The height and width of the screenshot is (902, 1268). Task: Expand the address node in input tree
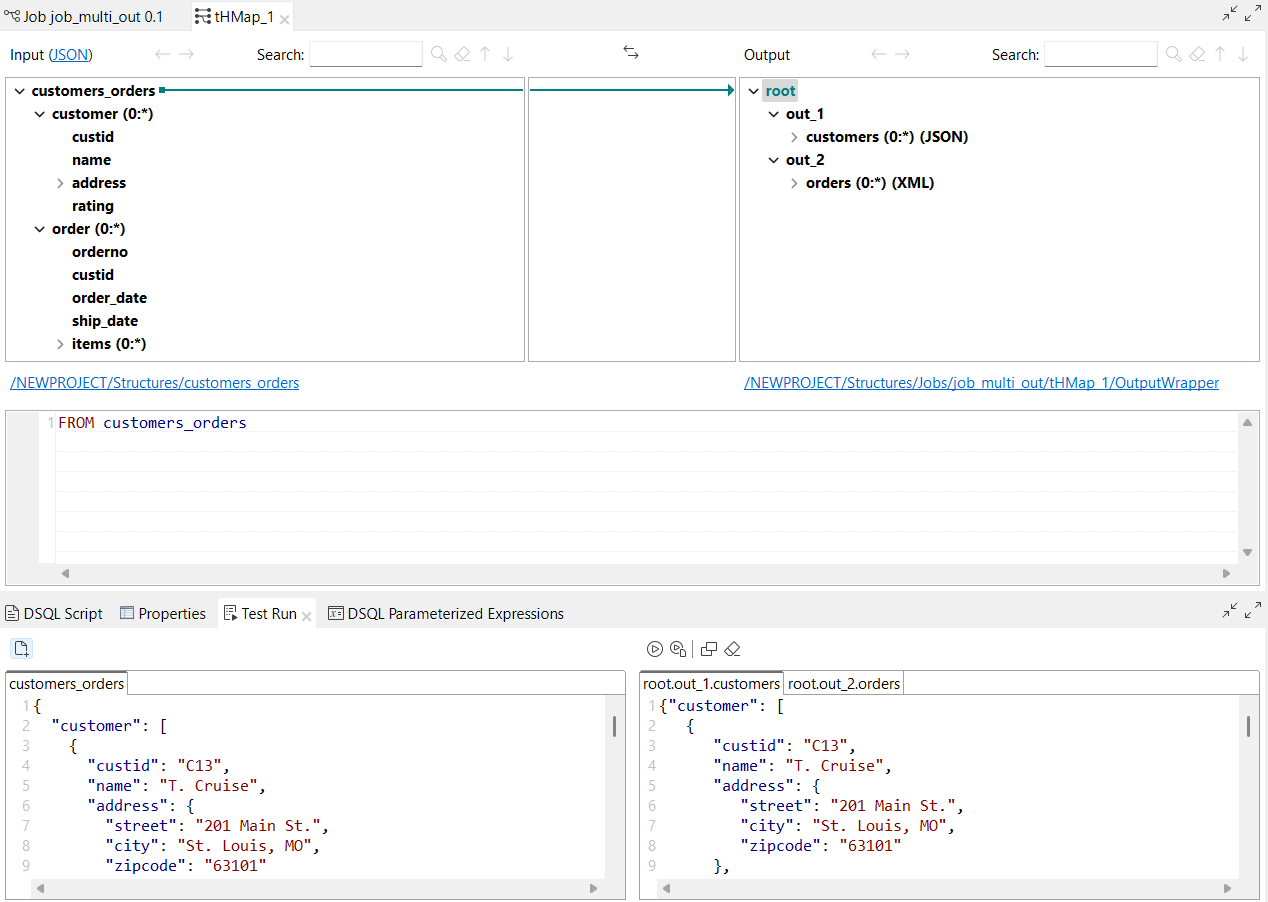pyautogui.click(x=59, y=182)
